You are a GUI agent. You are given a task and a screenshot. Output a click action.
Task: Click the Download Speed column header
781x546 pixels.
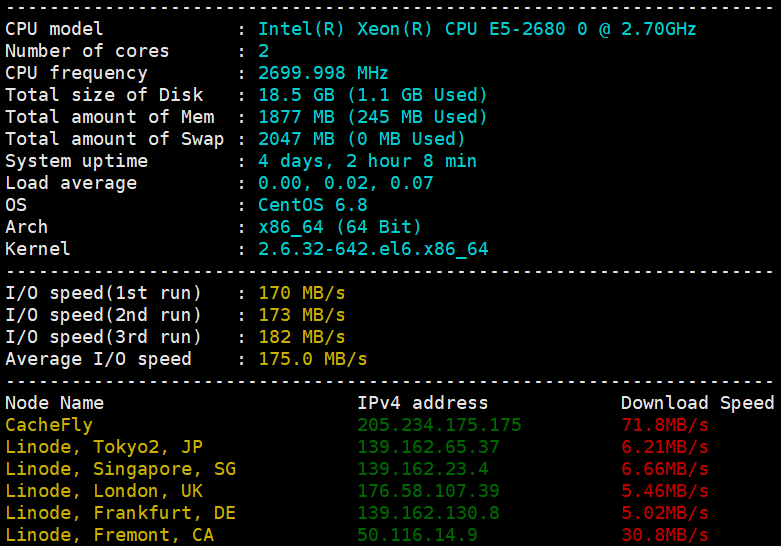click(697, 403)
